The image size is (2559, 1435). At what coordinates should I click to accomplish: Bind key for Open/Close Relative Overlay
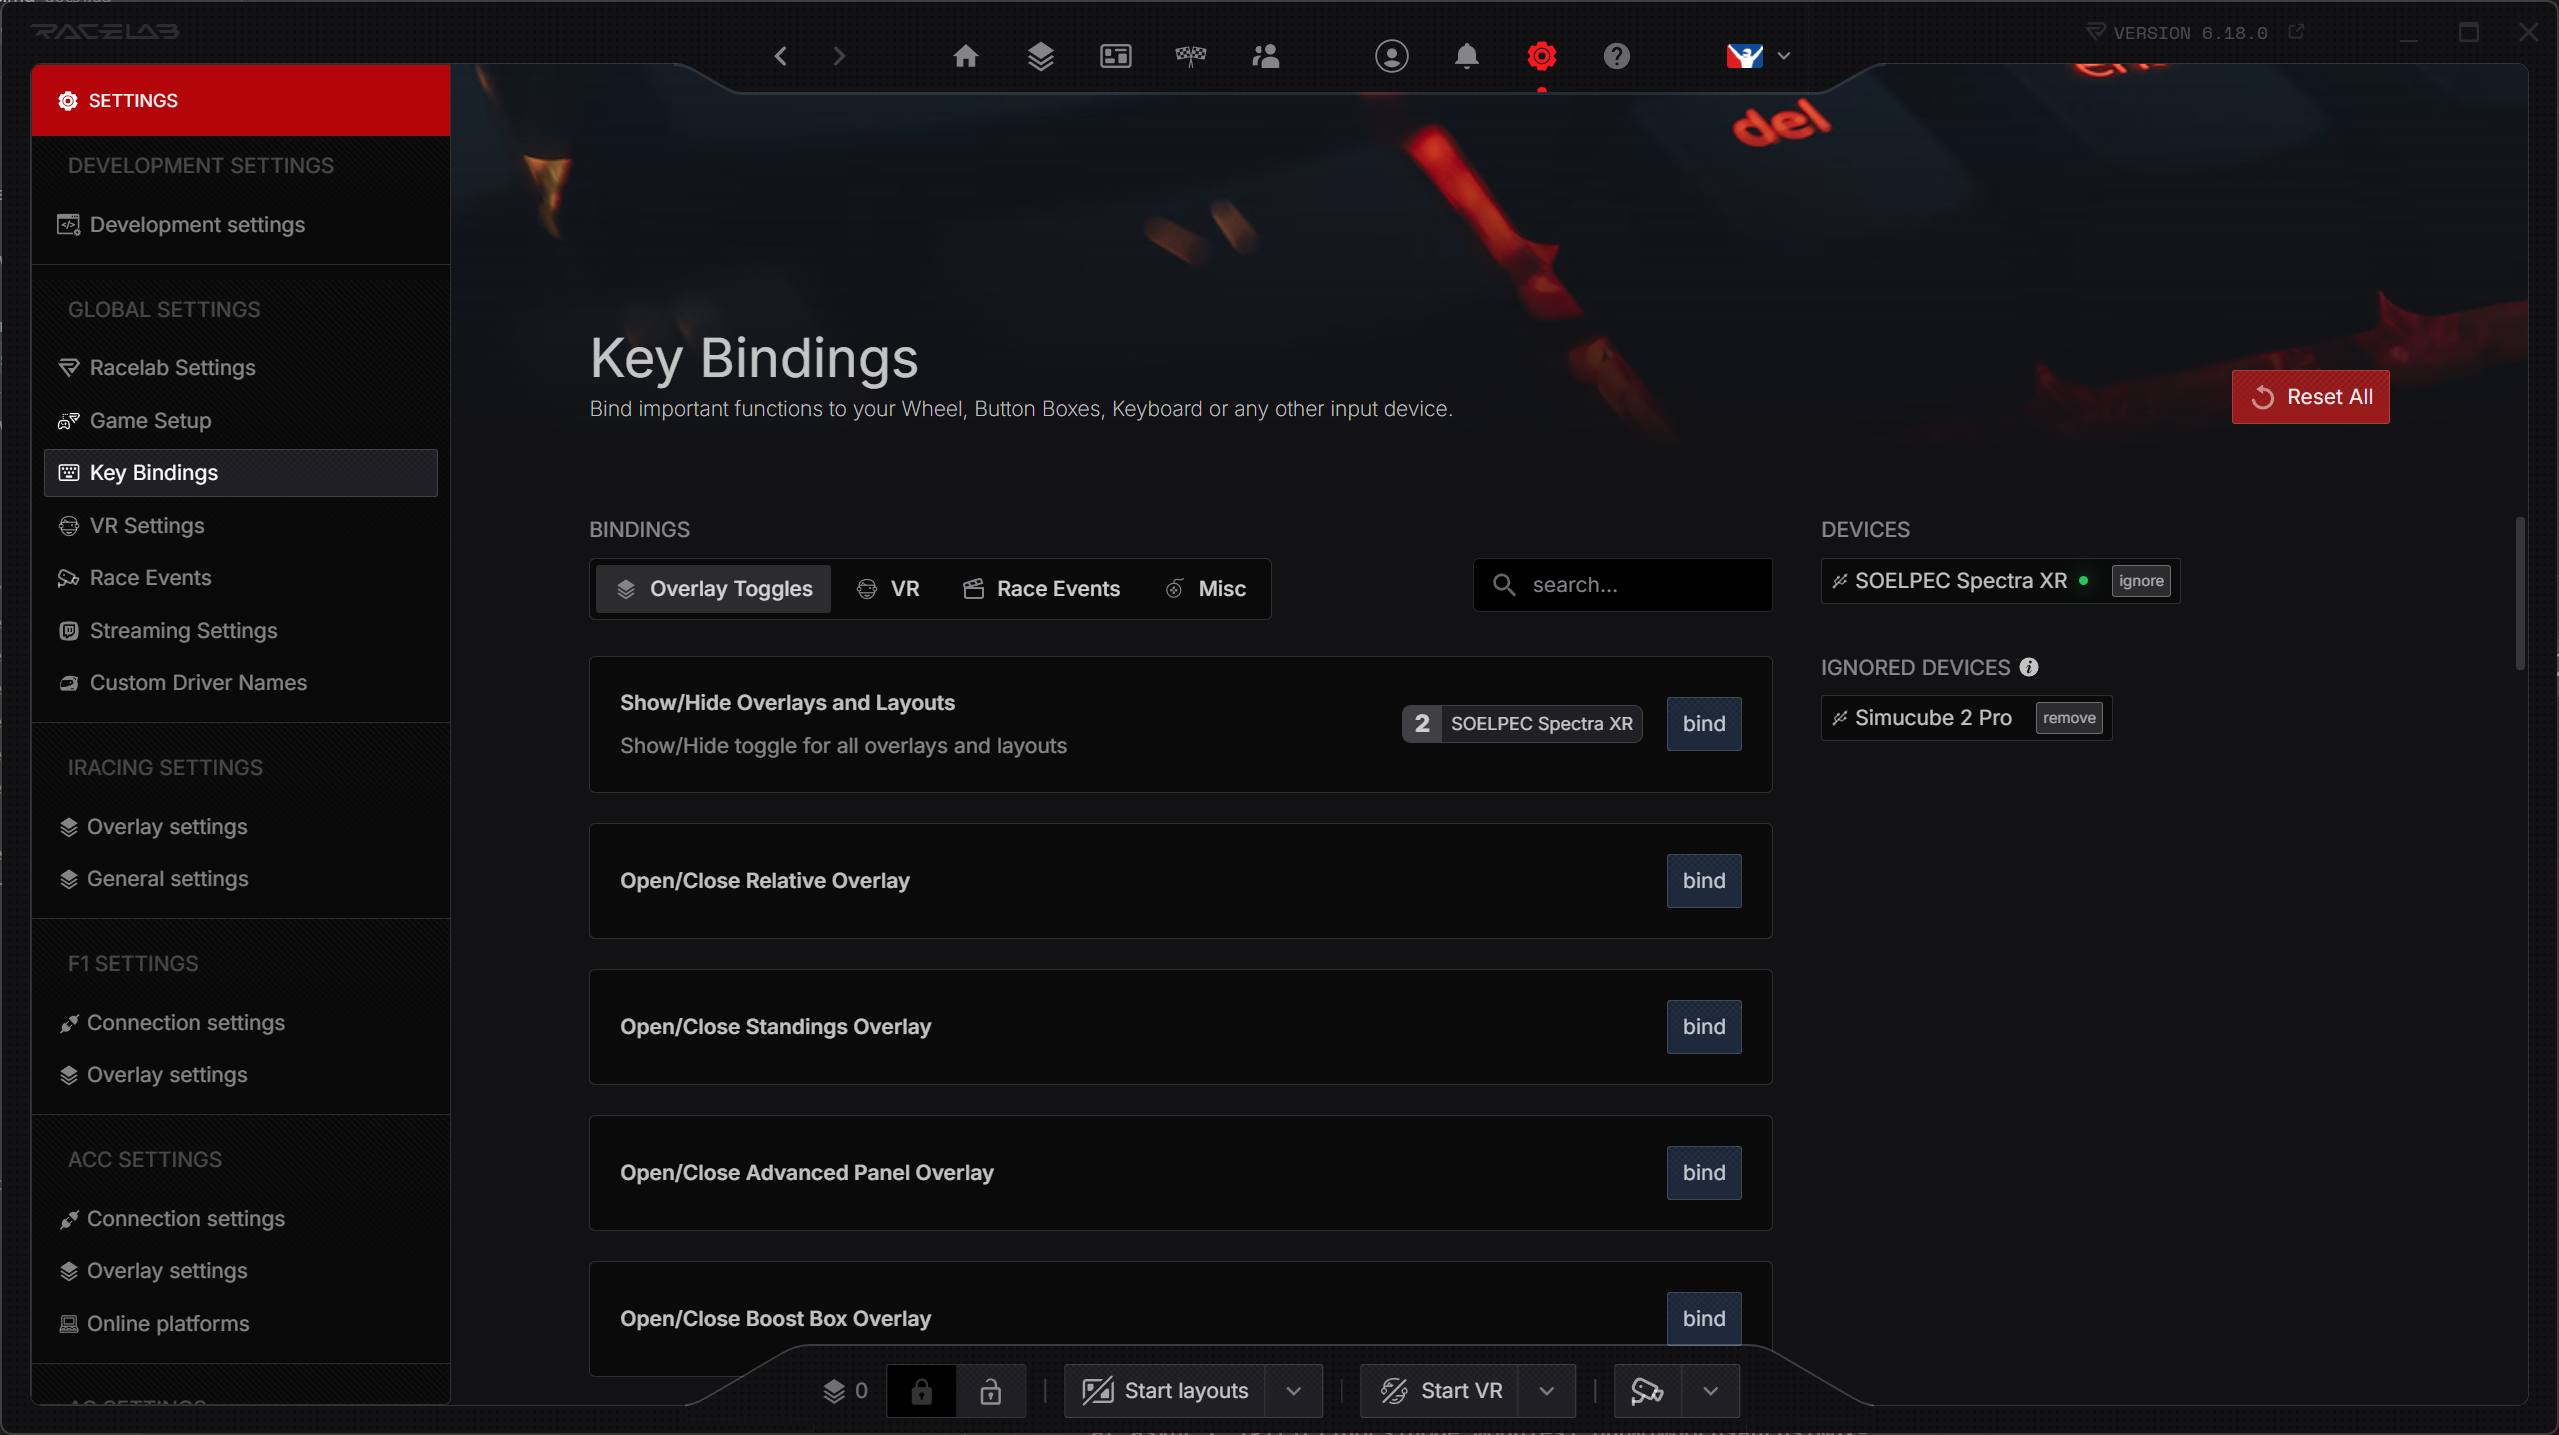(1703, 881)
